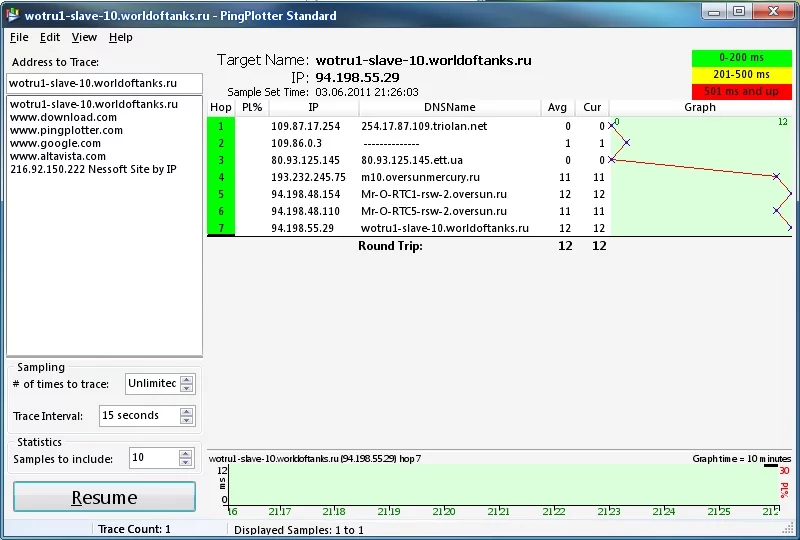Click the Trace Interval 15 seconds field
The image size is (800, 540).
[x=139, y=415]
